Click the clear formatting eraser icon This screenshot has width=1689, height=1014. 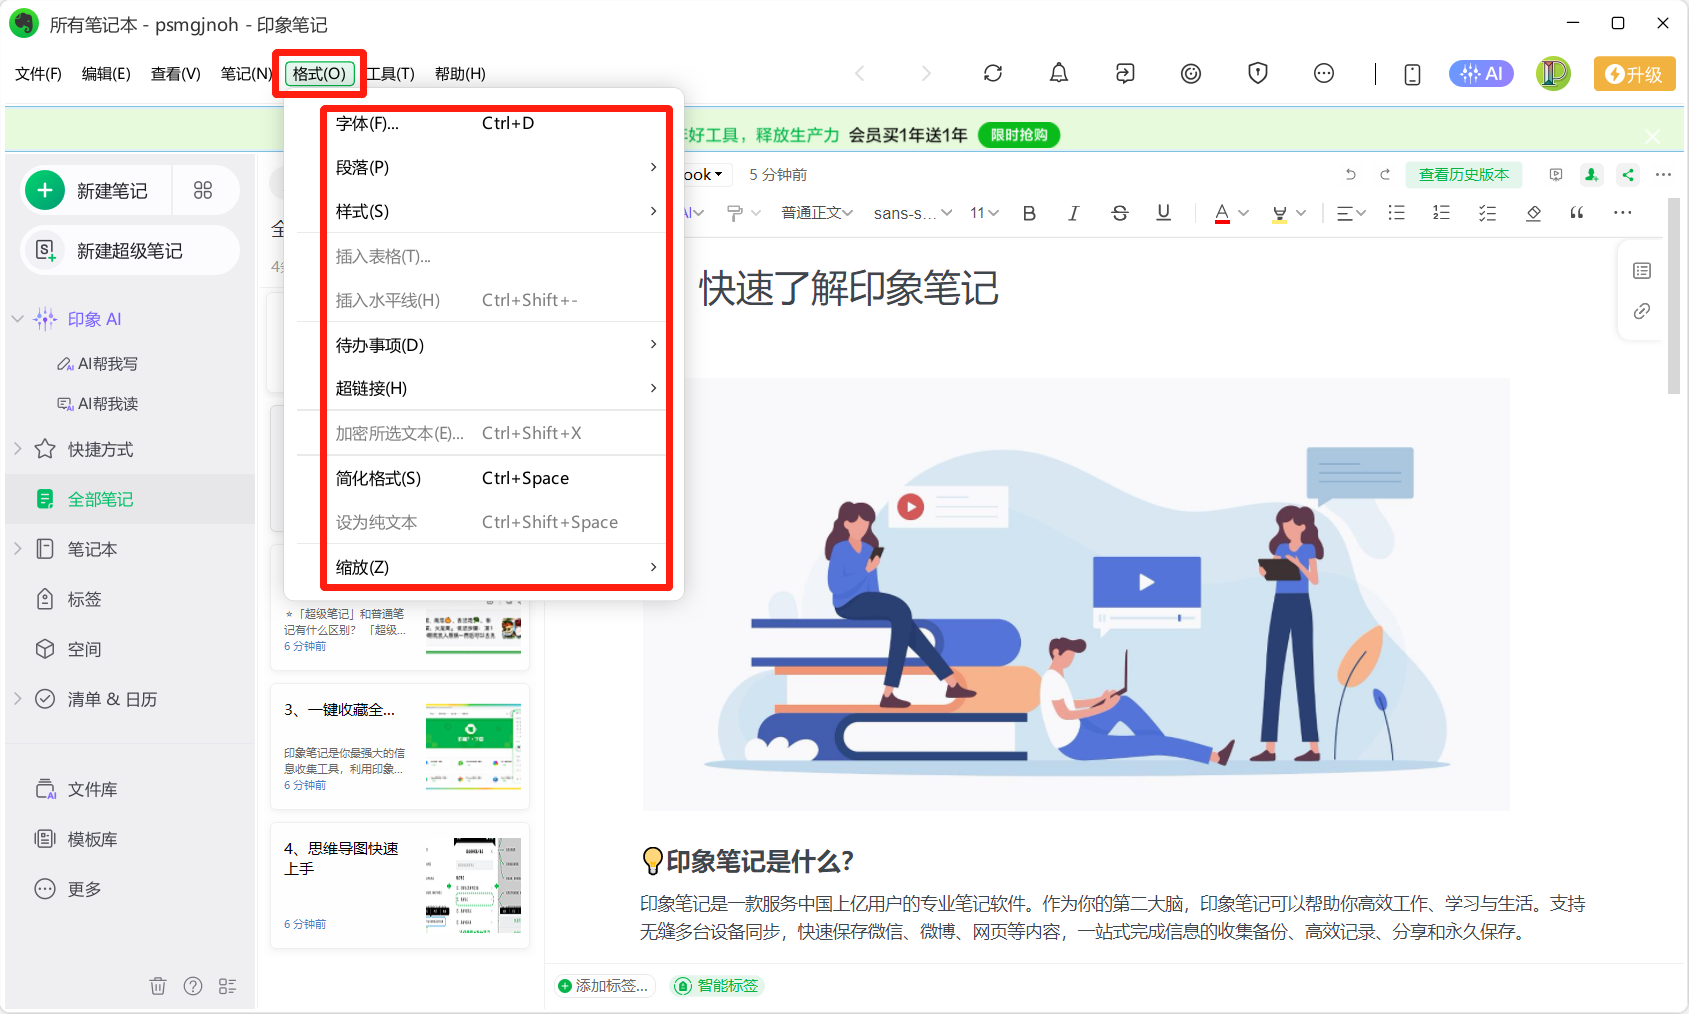[1533, 212]
